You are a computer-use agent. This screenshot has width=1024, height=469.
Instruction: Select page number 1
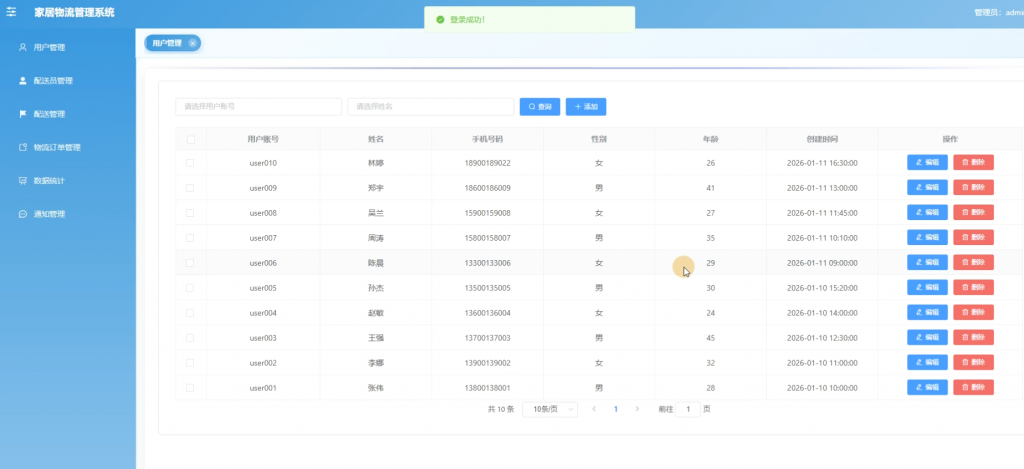[x=615, y=409]
